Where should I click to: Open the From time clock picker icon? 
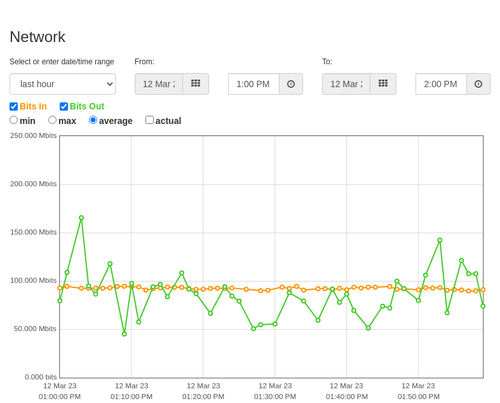291,84
